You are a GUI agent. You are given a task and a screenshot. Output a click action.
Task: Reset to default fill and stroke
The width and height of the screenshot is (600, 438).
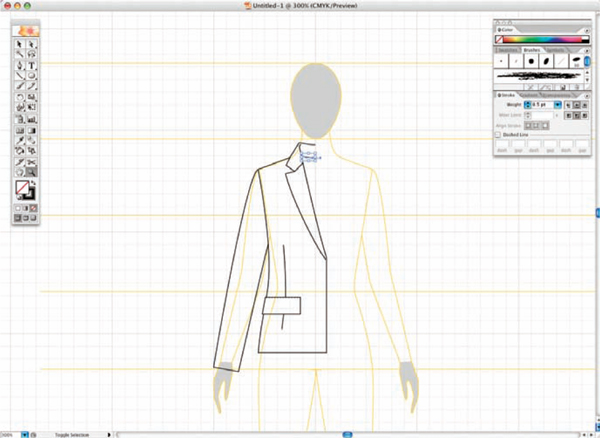18,197
